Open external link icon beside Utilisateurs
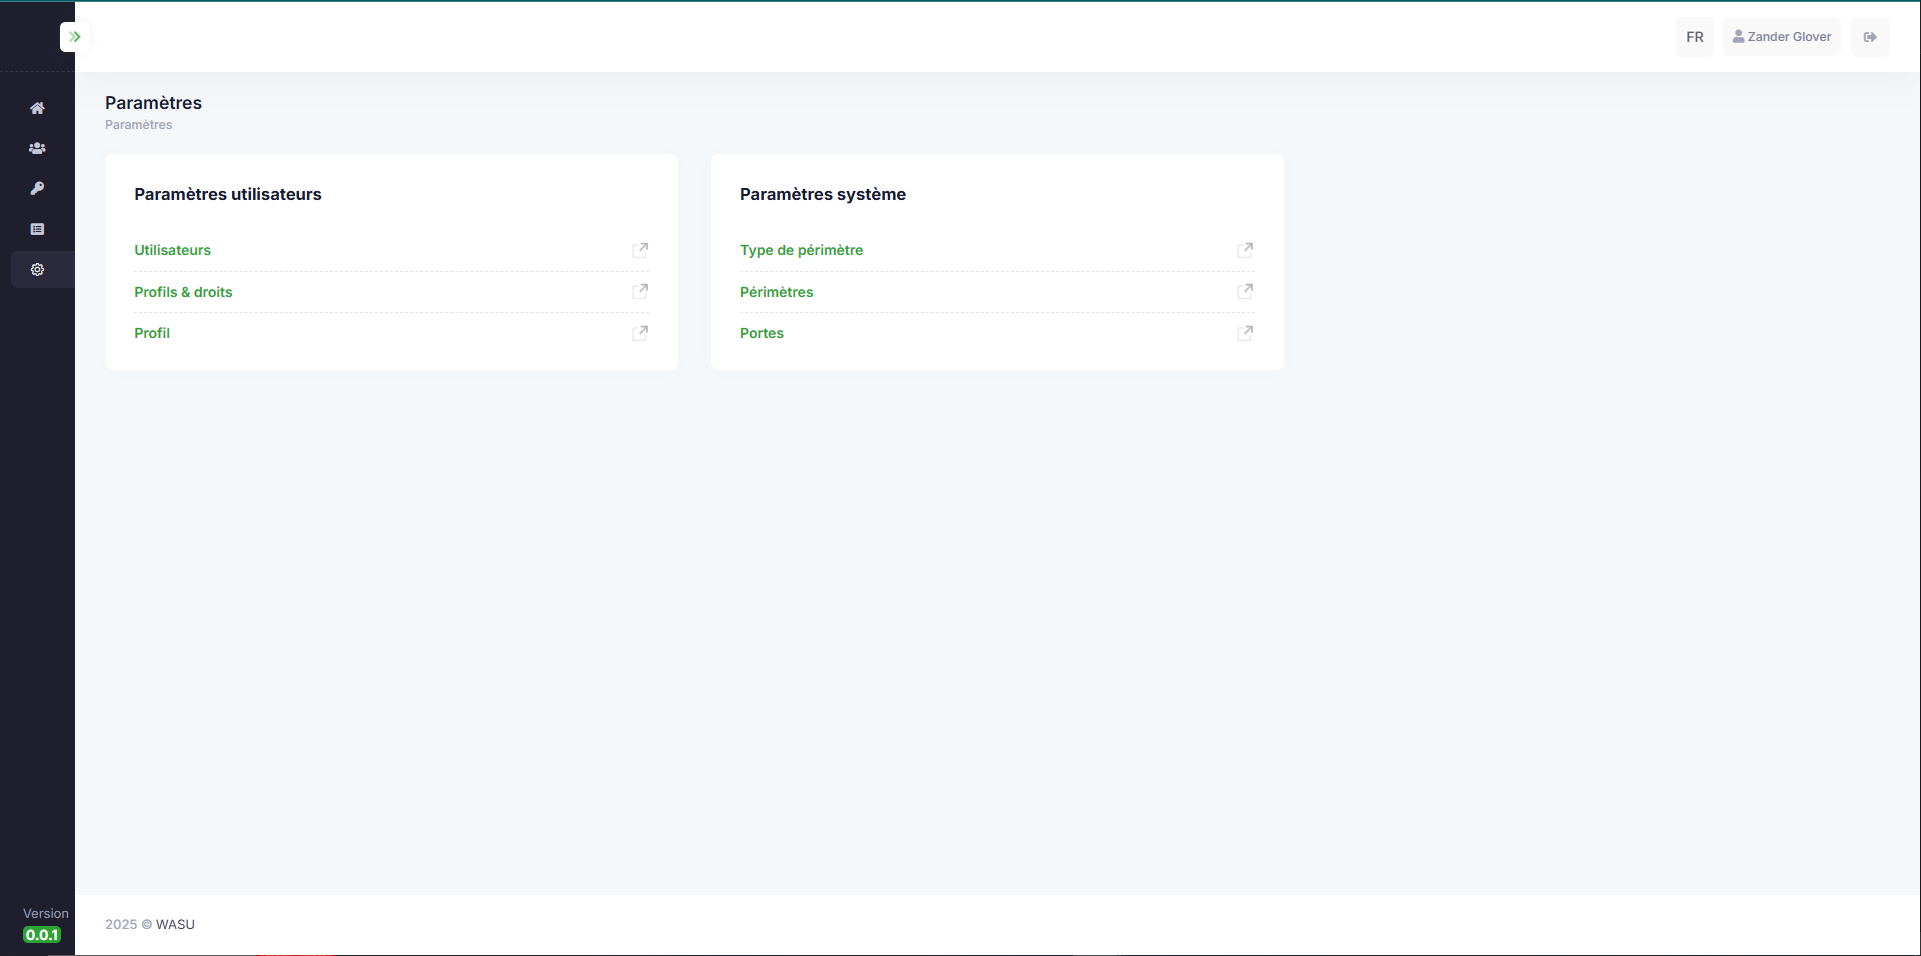The height and width of the screenshot is (956, 1921). pyautogui.click(x=640, y=250)
